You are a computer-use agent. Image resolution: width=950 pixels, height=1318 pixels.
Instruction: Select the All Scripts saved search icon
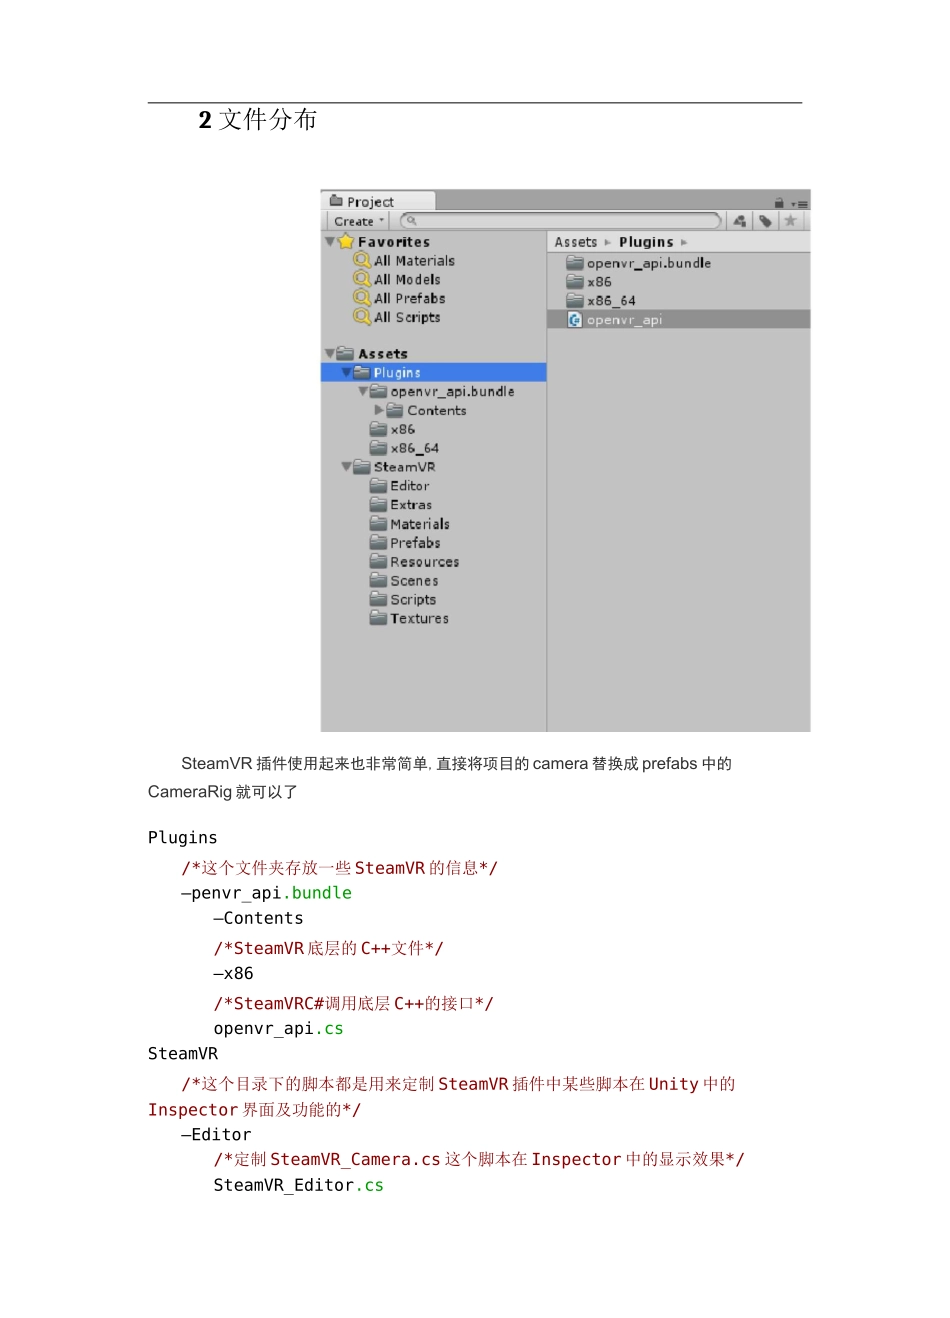click(x=362, y=317)
